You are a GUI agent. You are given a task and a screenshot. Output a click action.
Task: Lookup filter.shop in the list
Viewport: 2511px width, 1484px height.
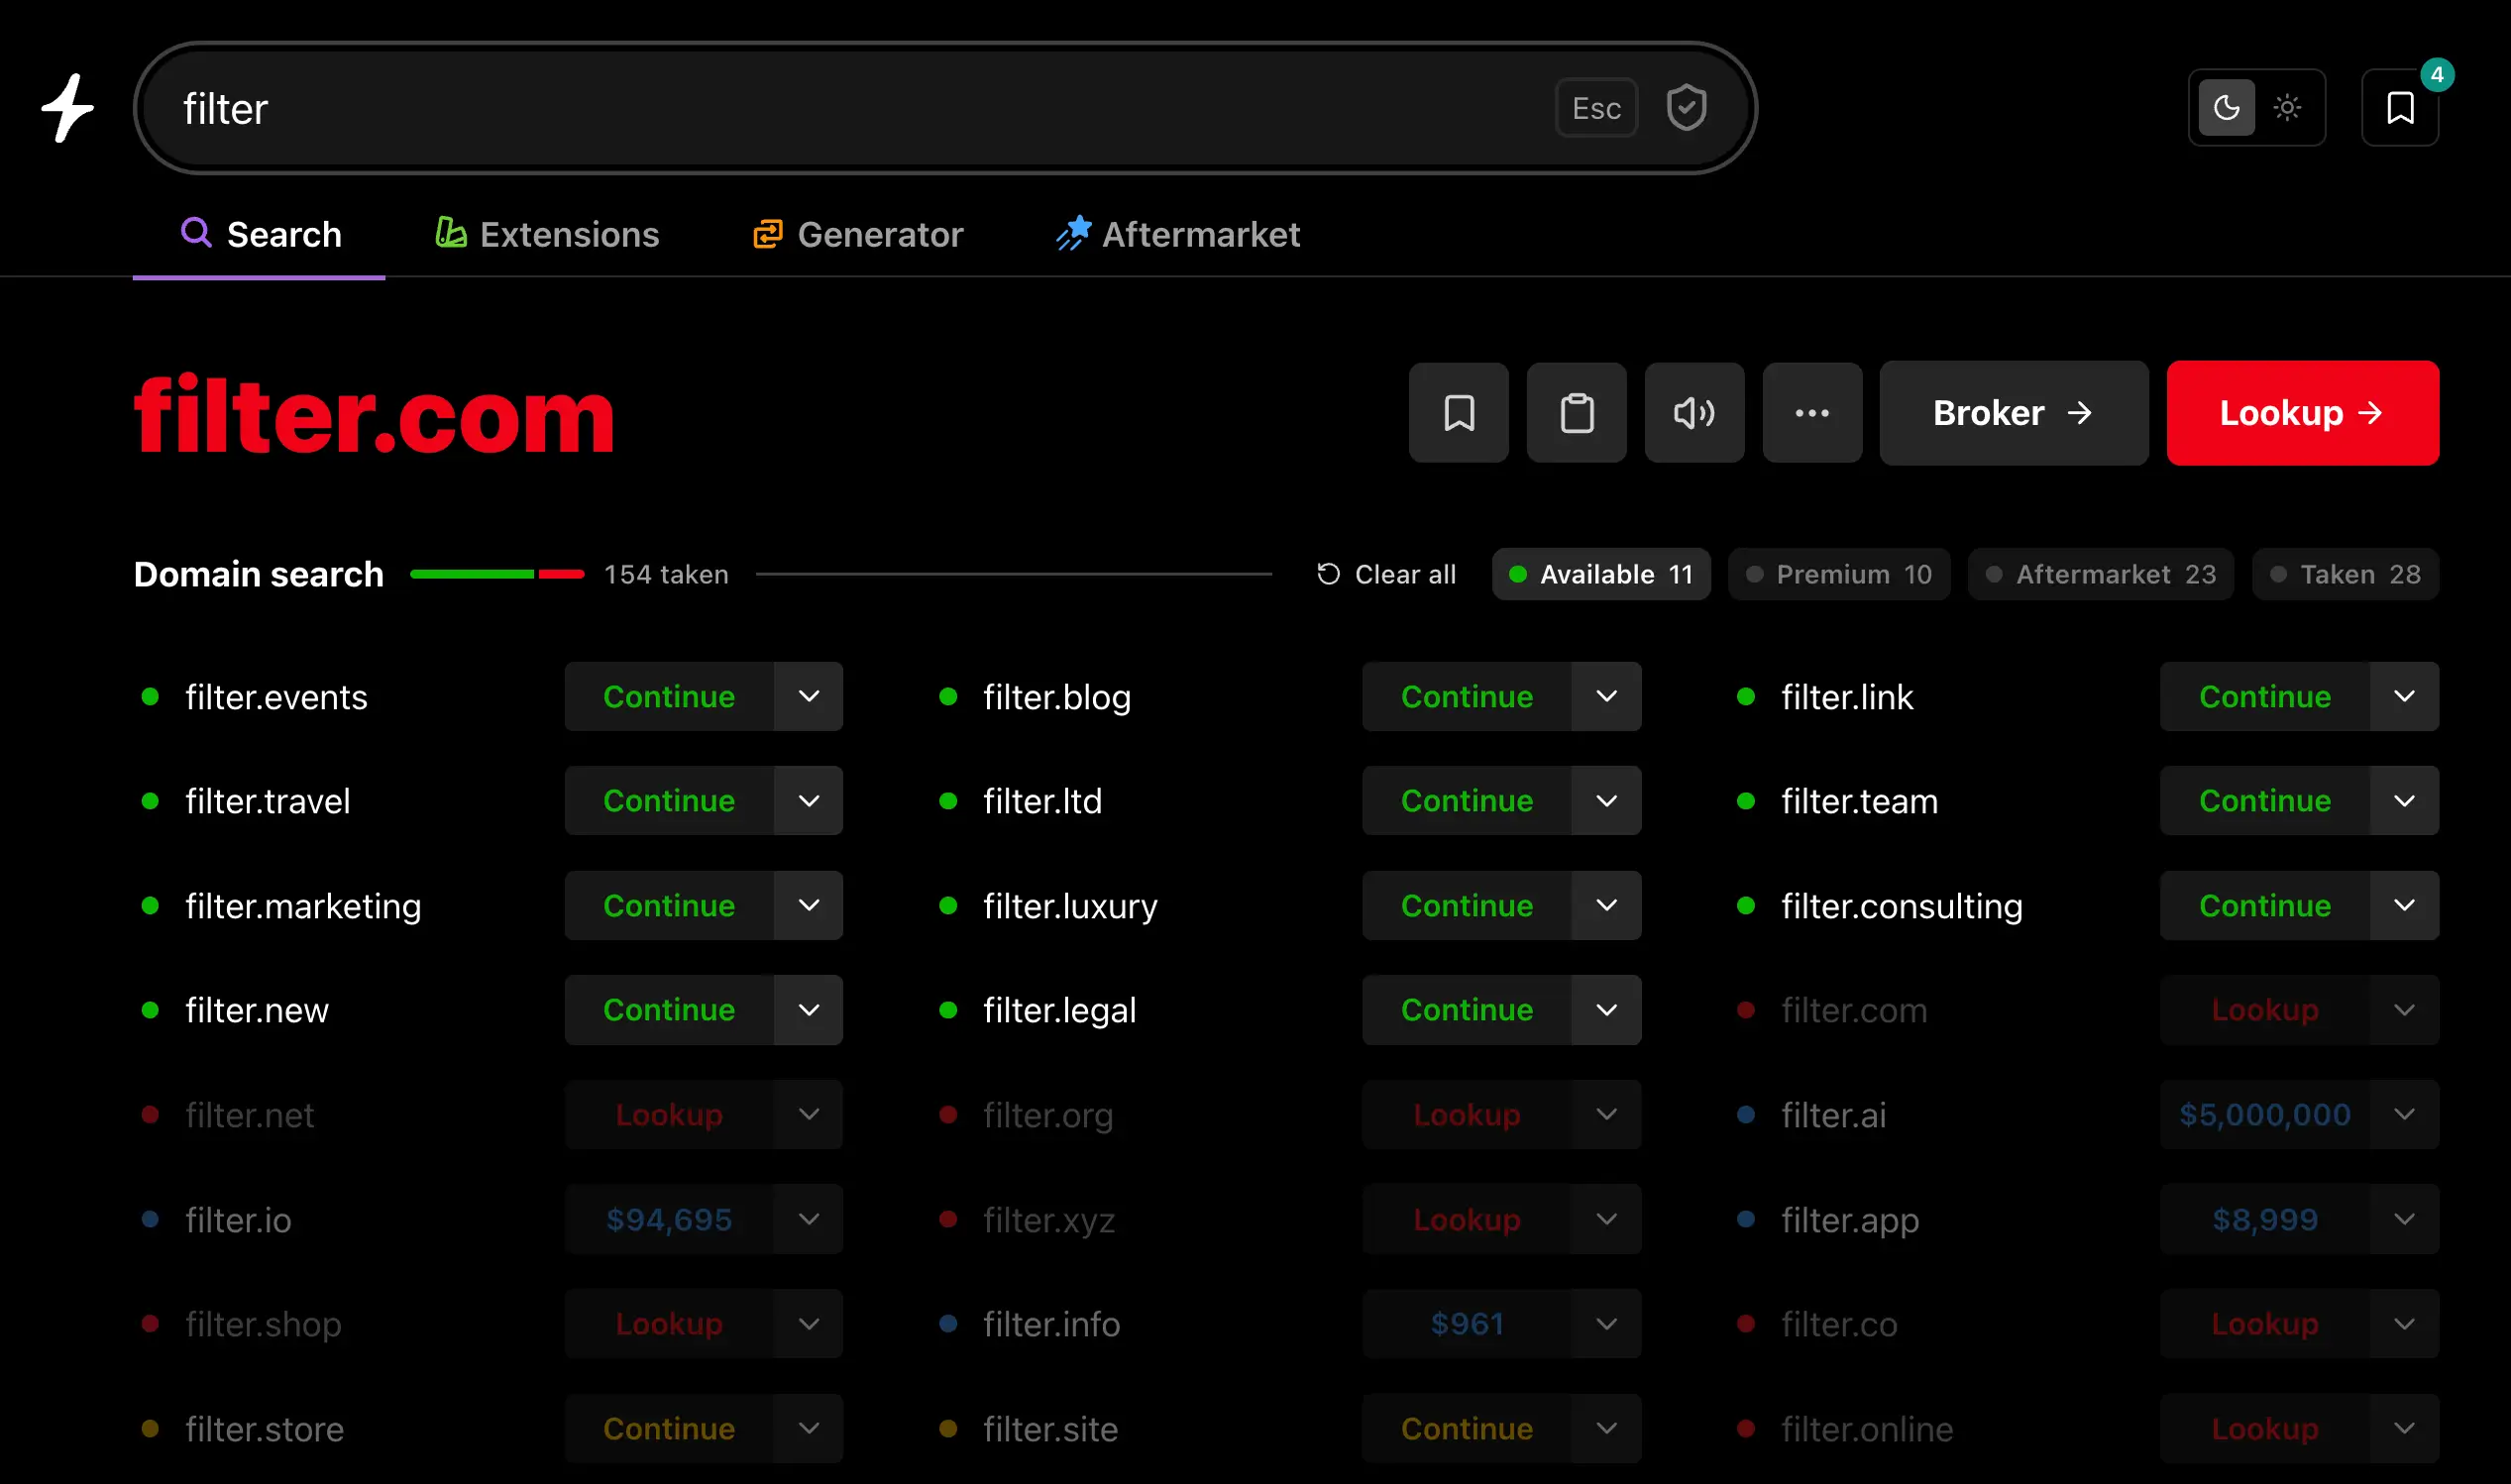coord(668,1323)
